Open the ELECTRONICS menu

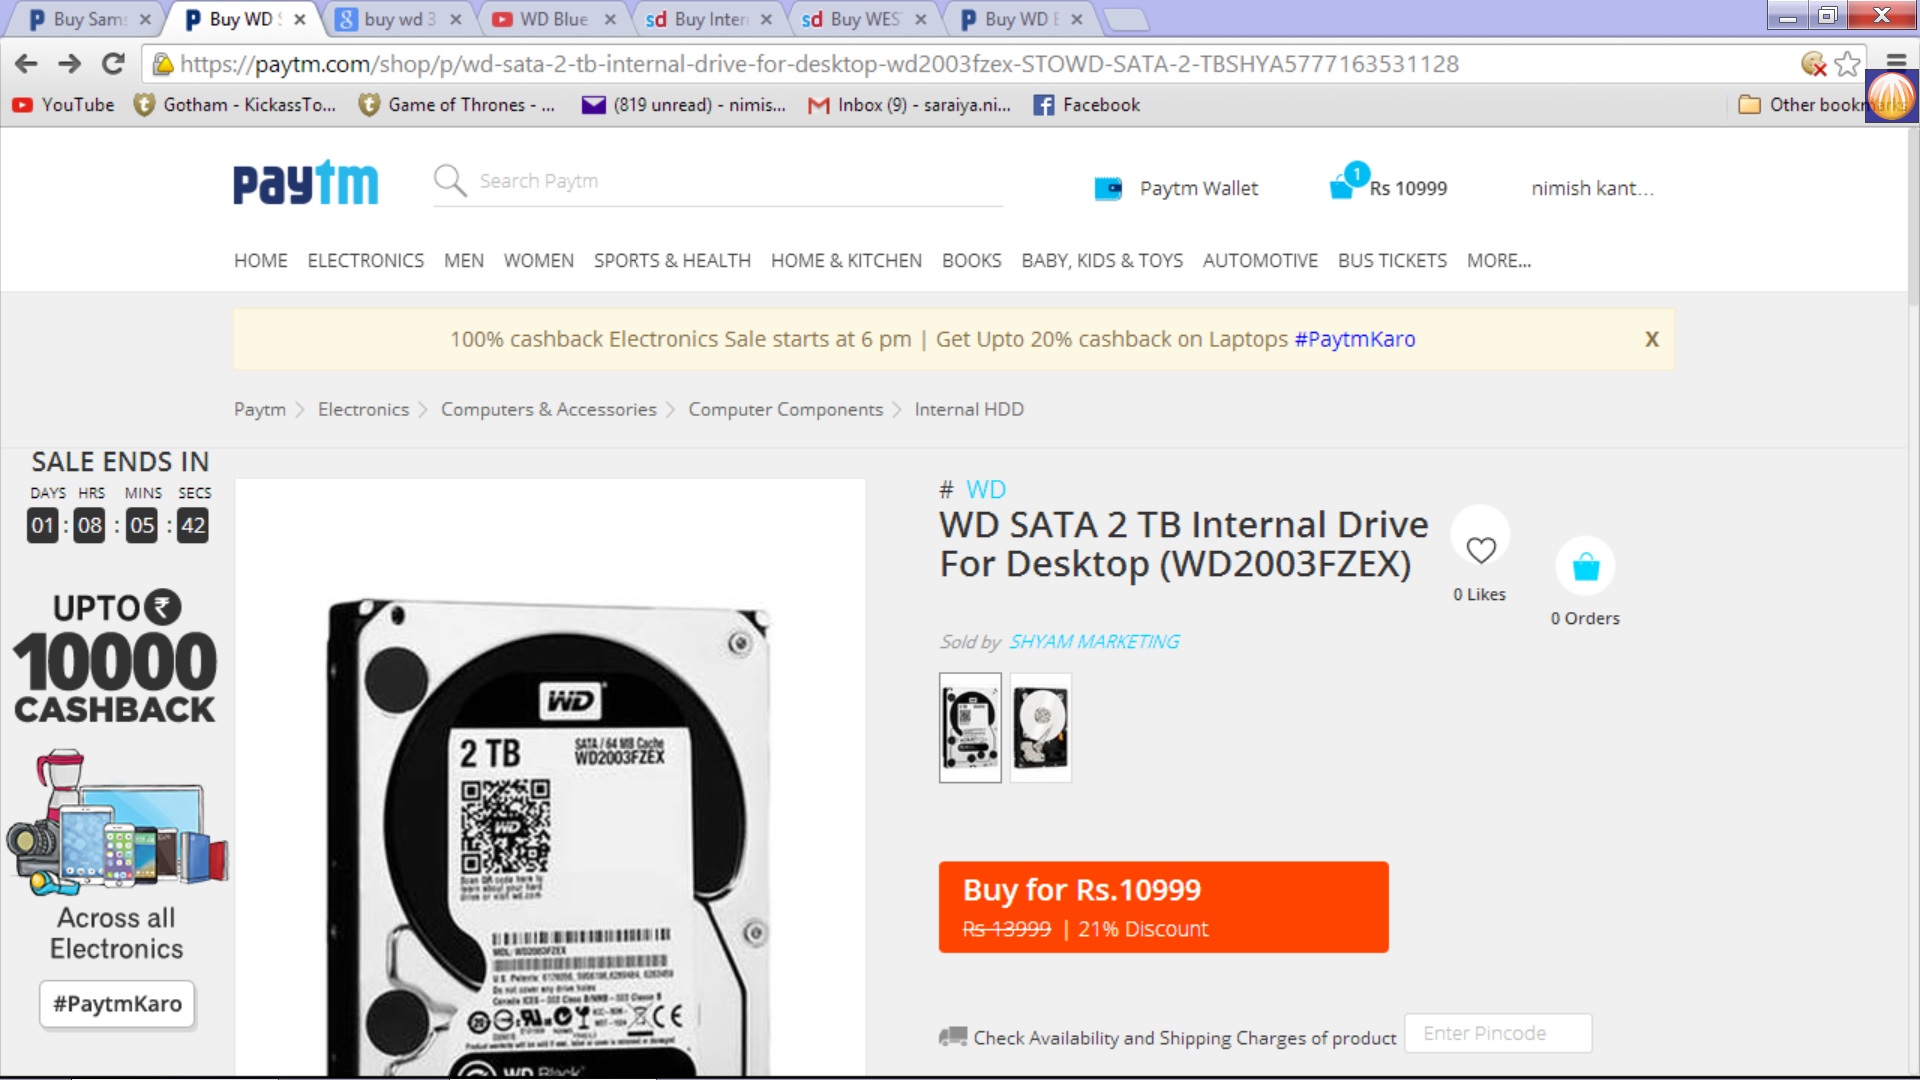[365, 261]
